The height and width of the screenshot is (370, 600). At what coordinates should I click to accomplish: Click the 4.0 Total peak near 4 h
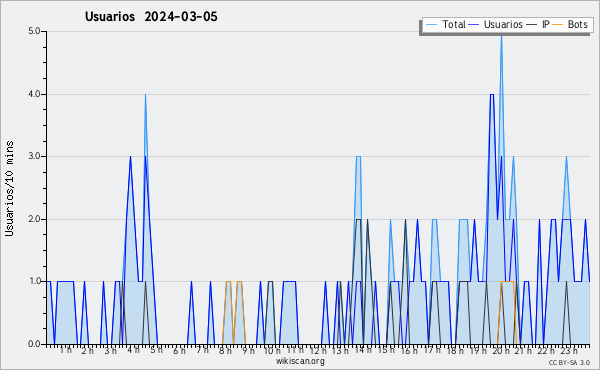click(x=145, y=96)
